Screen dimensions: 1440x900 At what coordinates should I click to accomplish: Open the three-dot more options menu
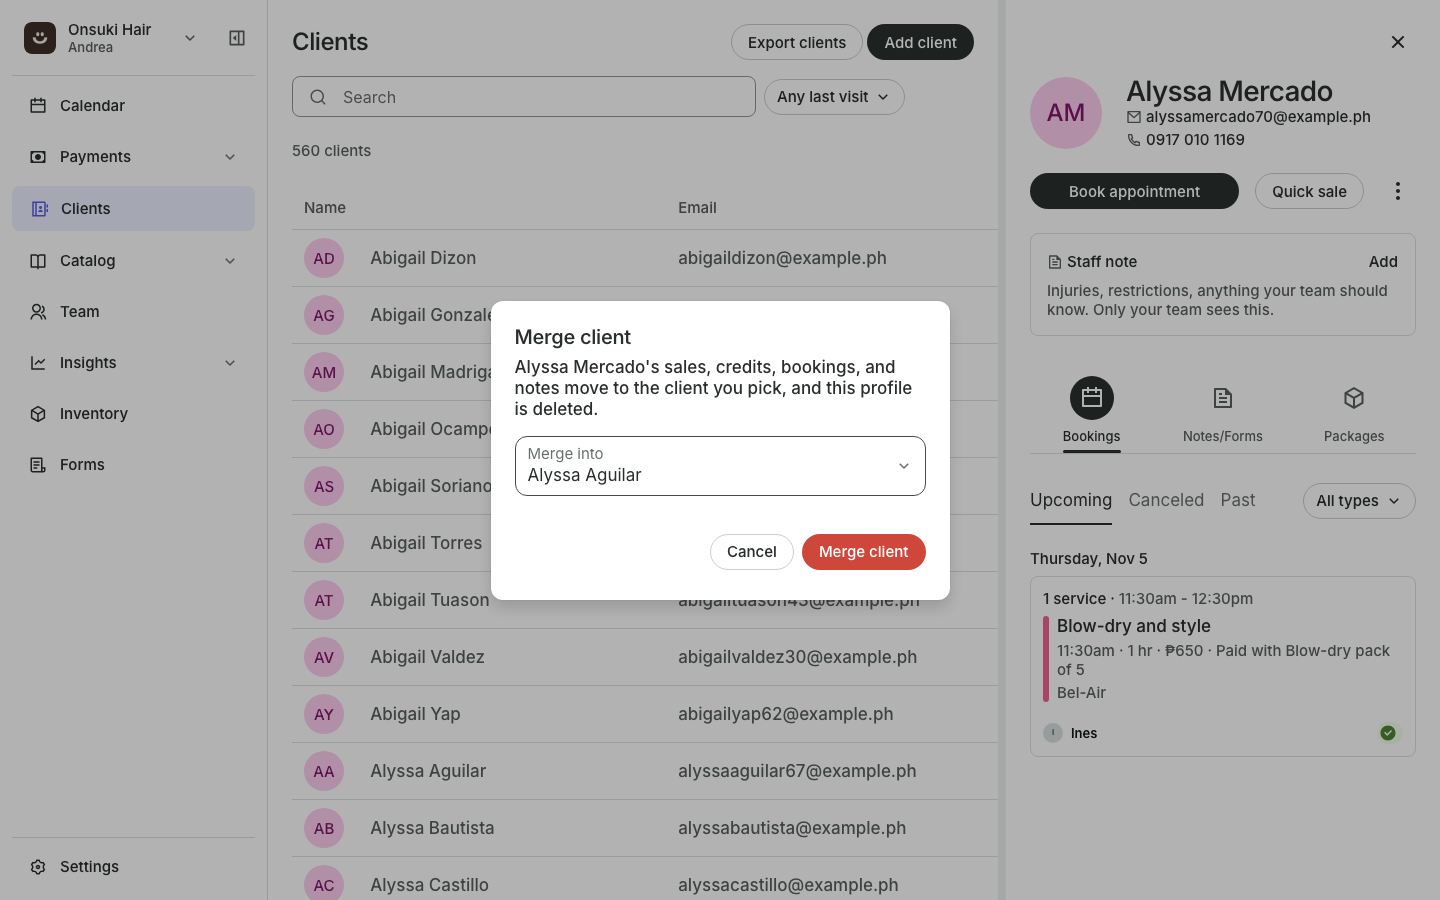click(1398, 191)
